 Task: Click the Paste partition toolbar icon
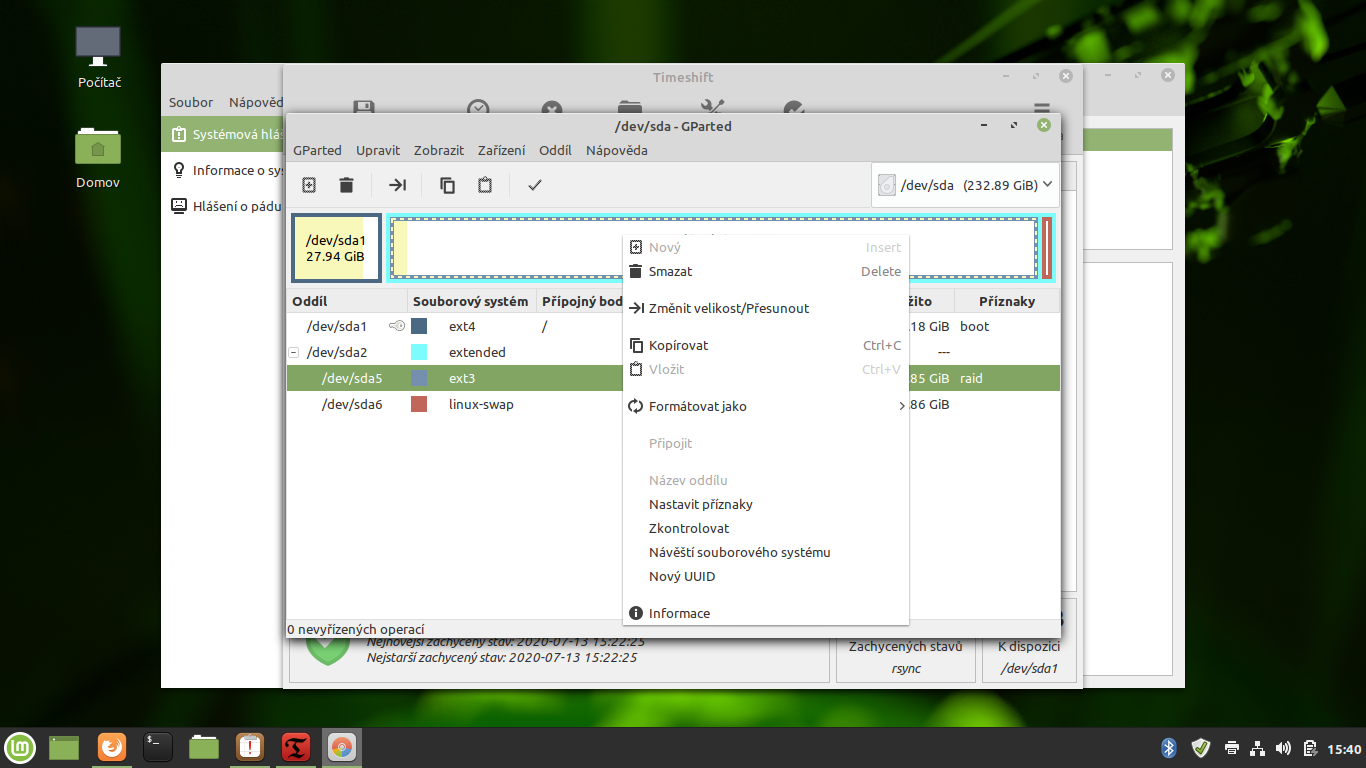[485, 185]
